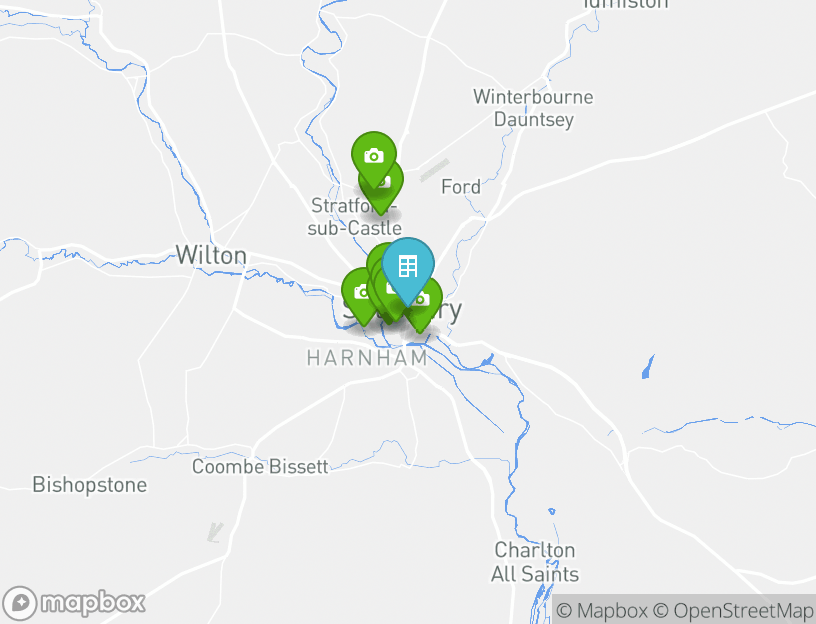The height and width of the screenshot is (624, 816).
Task: Open the Mapbox logo link
Action: coord(73,603)
